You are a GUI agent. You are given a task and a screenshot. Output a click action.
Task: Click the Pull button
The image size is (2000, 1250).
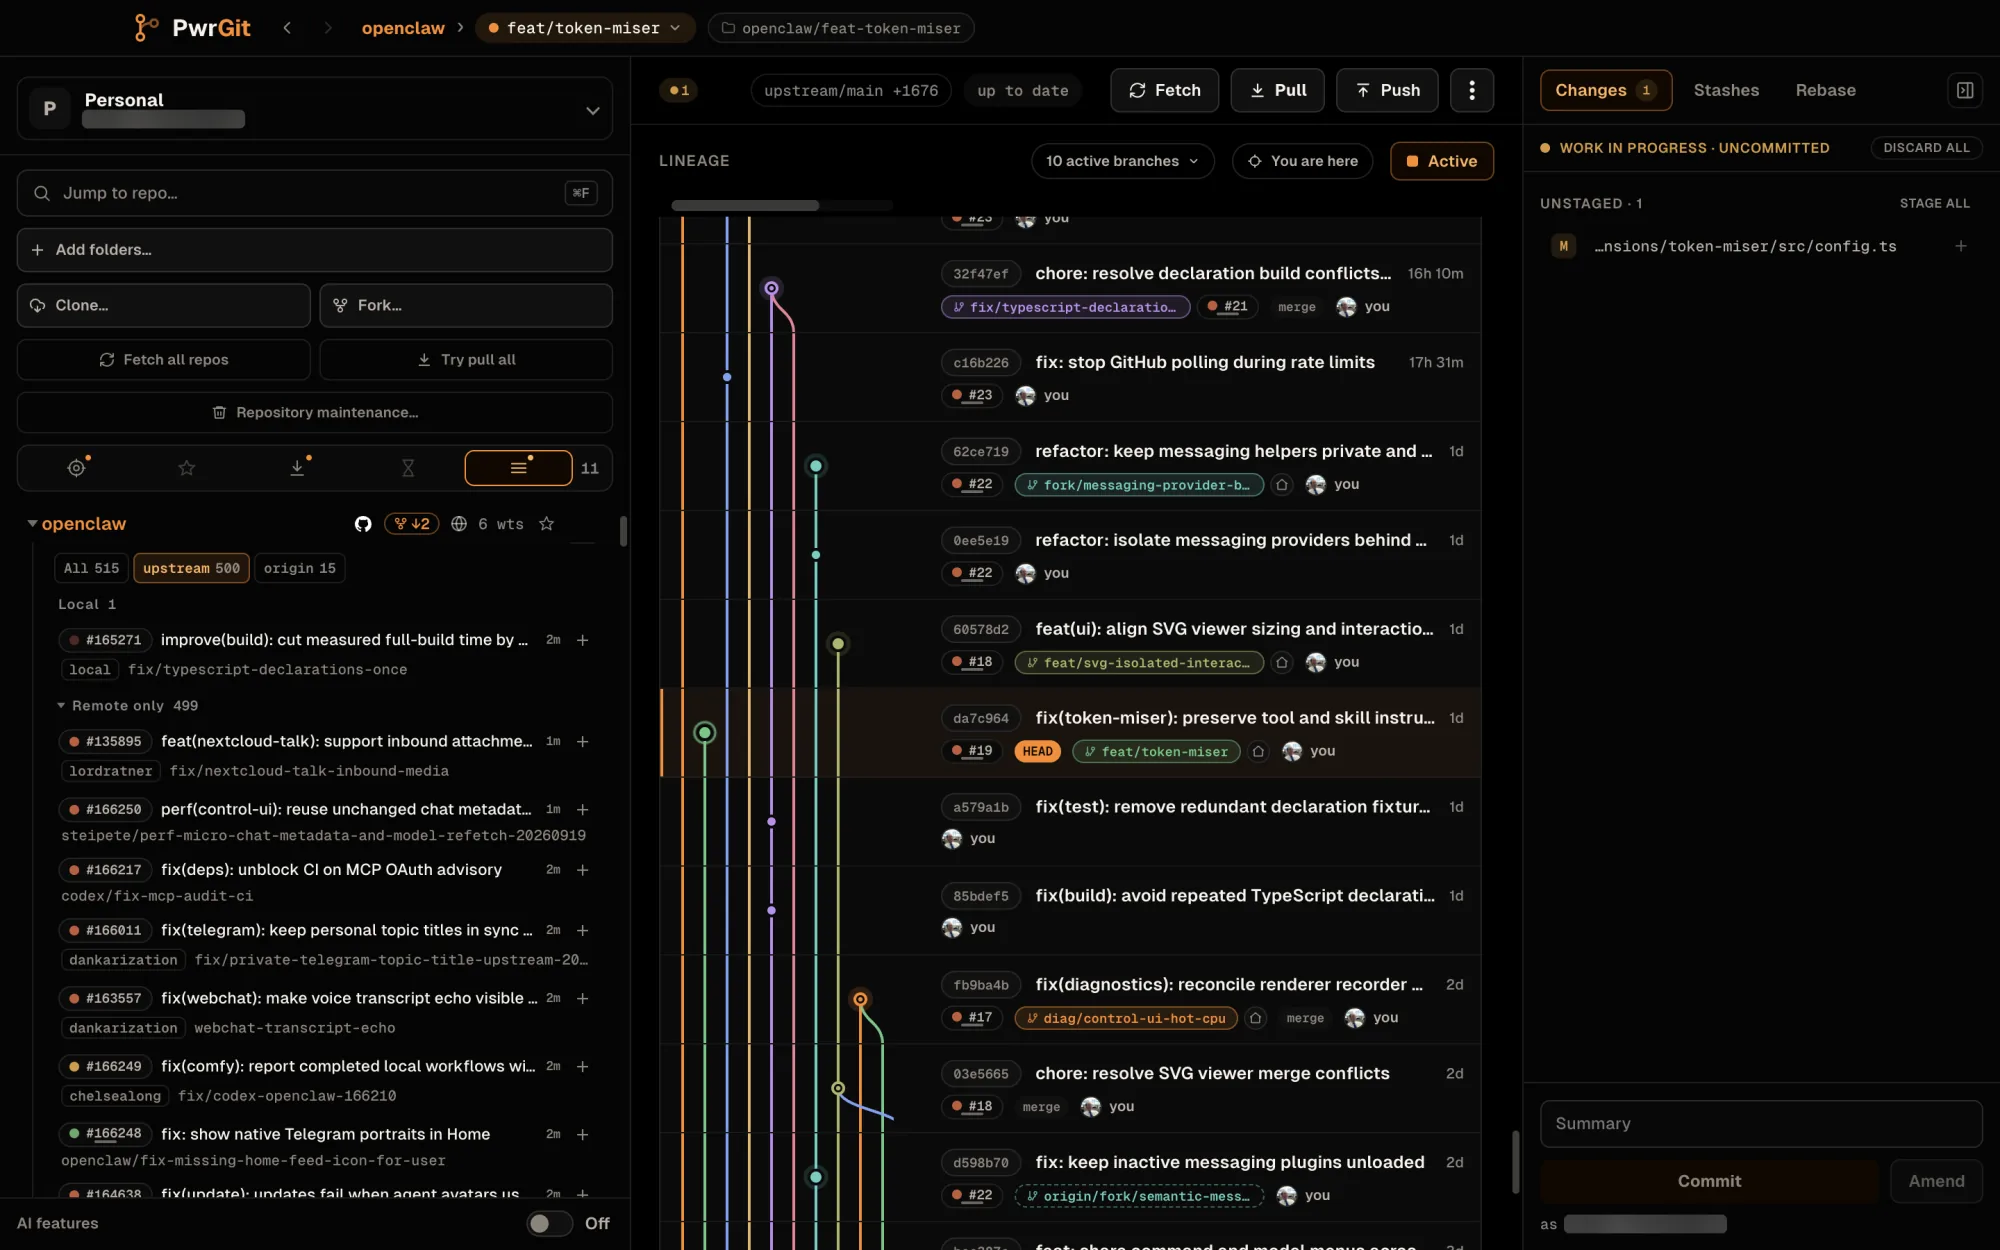[1277, 90]
